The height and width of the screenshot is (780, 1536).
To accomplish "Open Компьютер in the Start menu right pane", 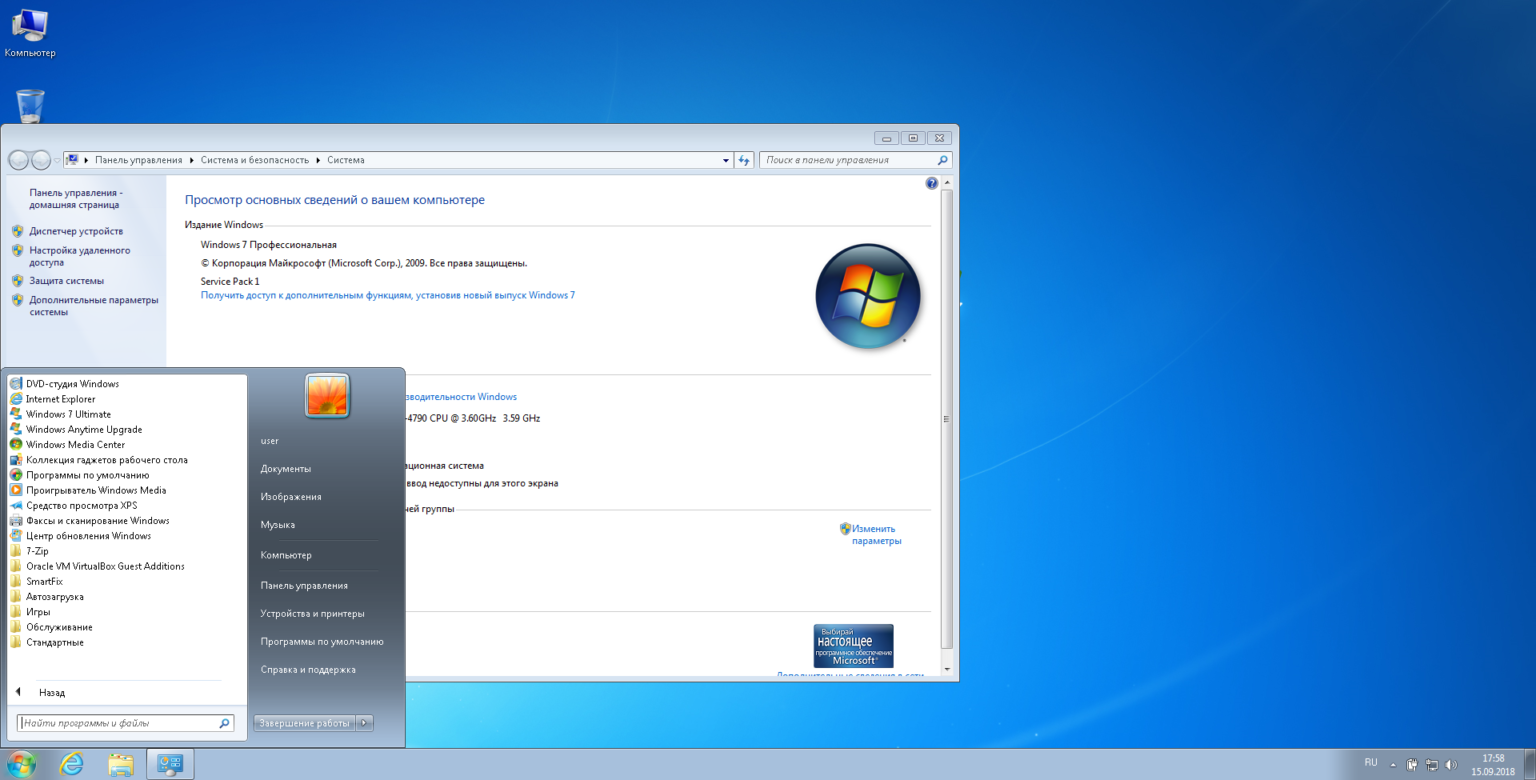I will point(286,555).
